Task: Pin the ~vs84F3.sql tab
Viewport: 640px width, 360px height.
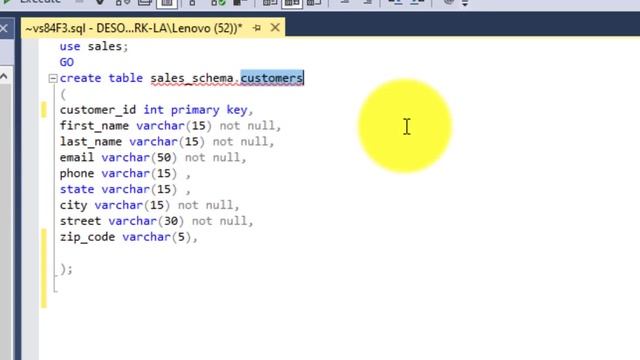Action: pyautogui.click(x=257, y=28)
